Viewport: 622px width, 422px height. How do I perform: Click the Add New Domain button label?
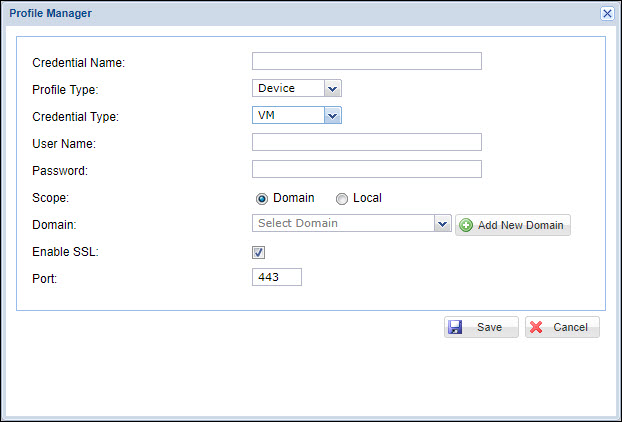(x=520, y=225)
